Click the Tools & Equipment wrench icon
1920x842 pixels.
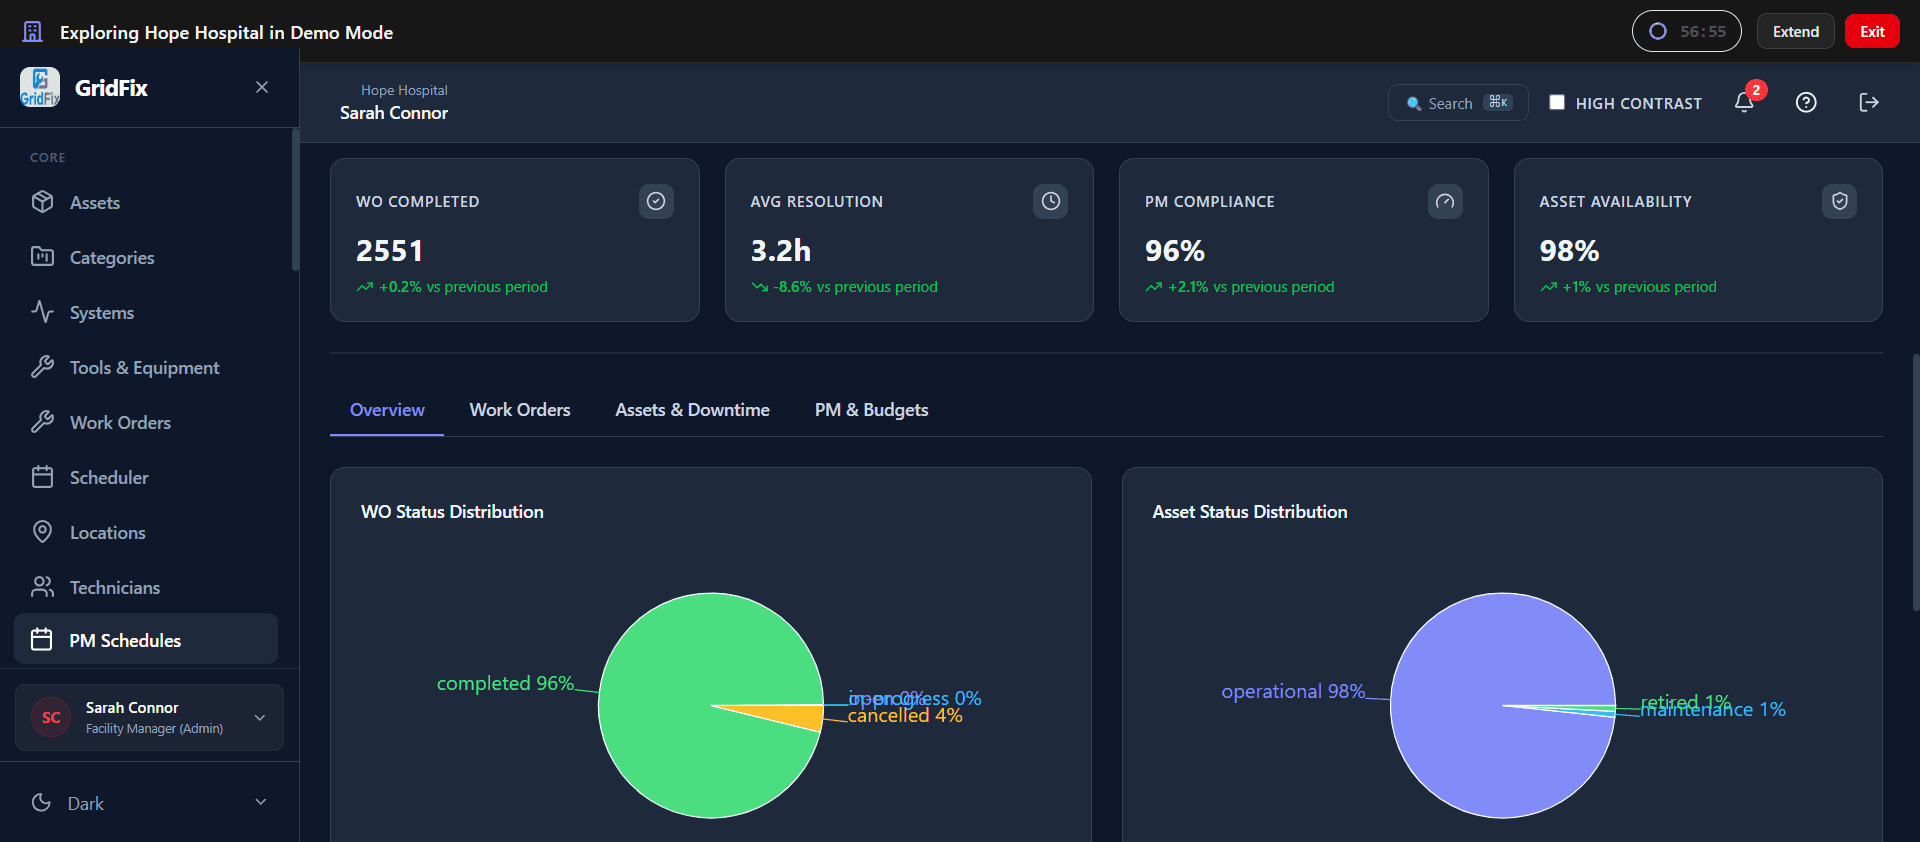coord(42,367)
